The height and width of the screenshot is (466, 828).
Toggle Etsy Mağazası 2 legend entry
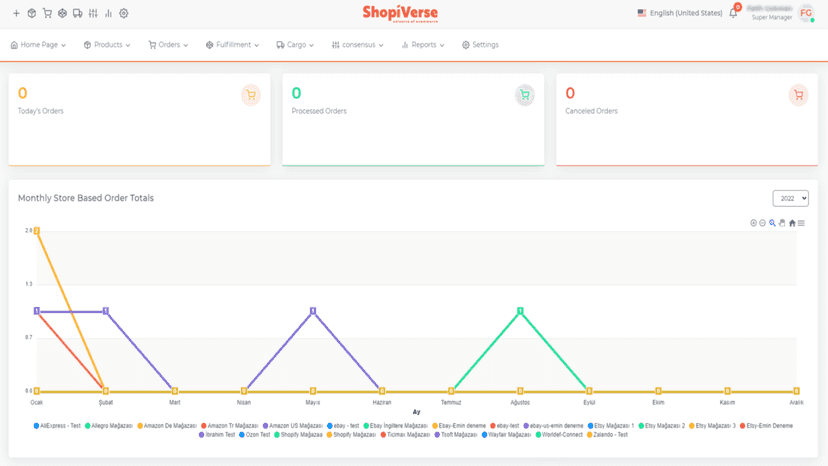662,426
